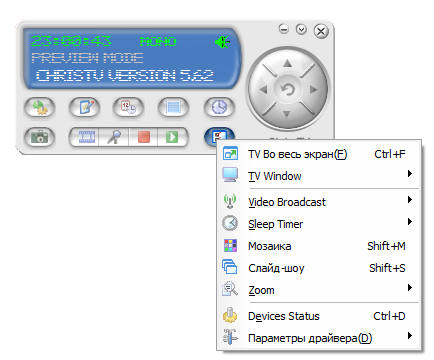The width and height of the screenshot is (434, 360).
Task: Open the settings button with green and gold gears
Action: pyautogui.click(x=40, y=107)
